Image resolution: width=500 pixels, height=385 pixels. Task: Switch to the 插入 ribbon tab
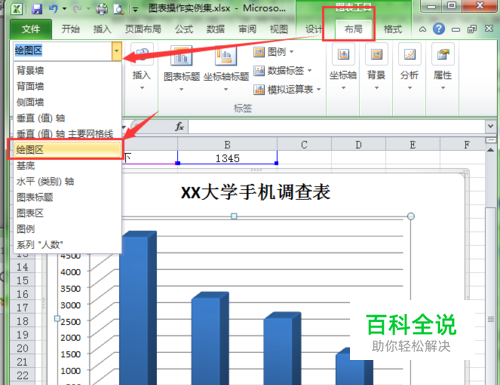[x=102, y=29]
